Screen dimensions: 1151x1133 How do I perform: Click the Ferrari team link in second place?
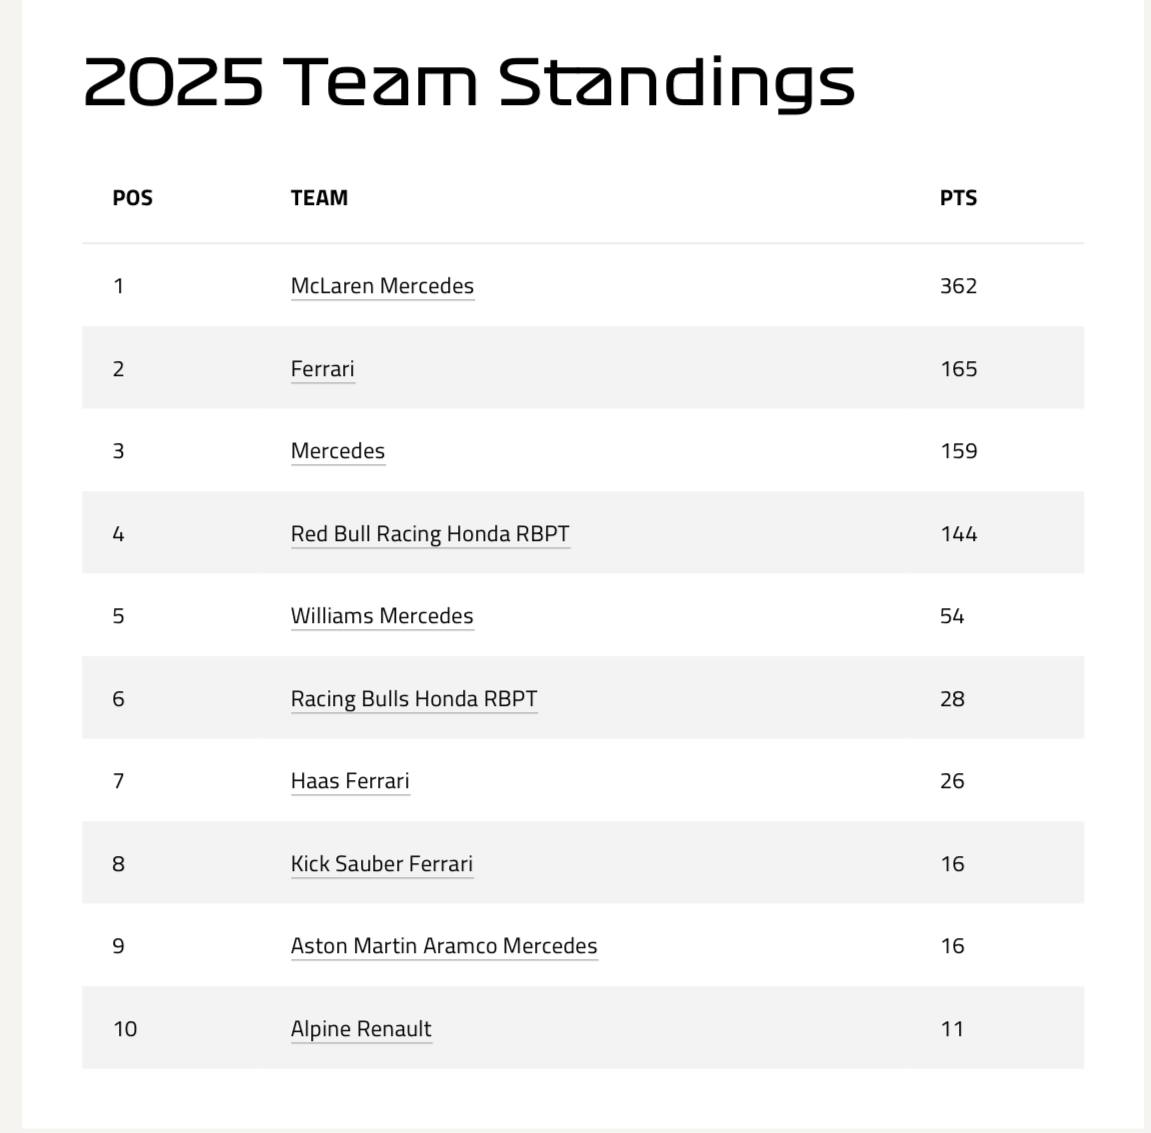(x=322, y=369)
